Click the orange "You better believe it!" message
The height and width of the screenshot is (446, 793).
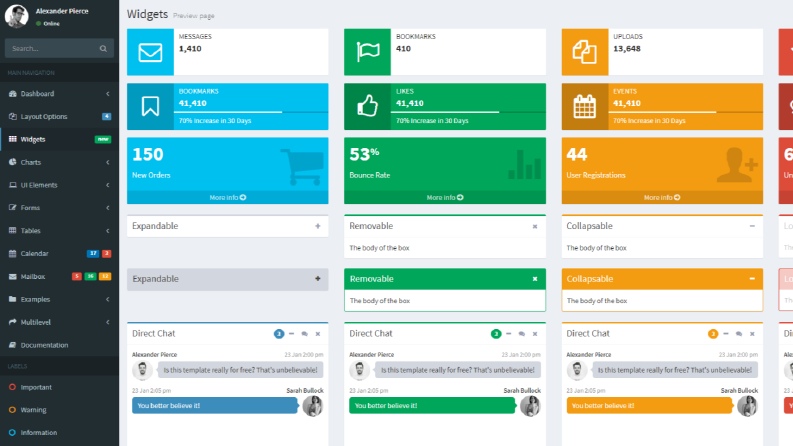click(649, 406)
